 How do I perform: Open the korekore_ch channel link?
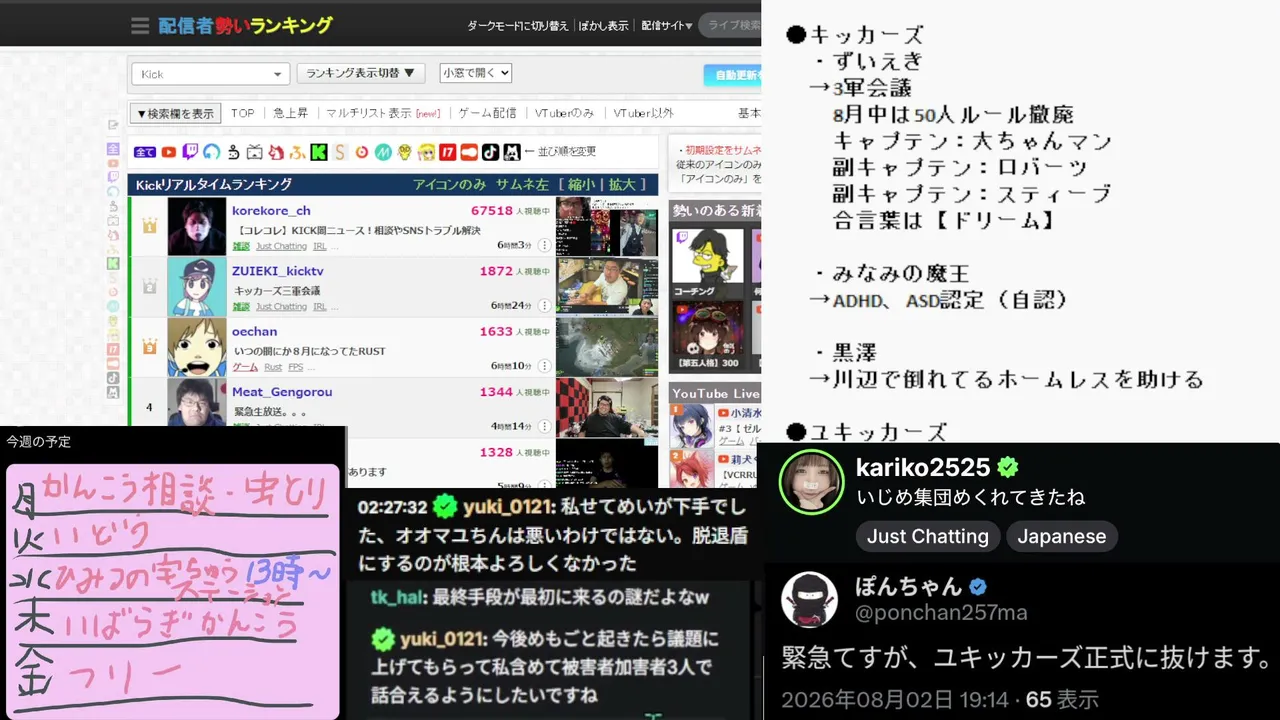271,211
